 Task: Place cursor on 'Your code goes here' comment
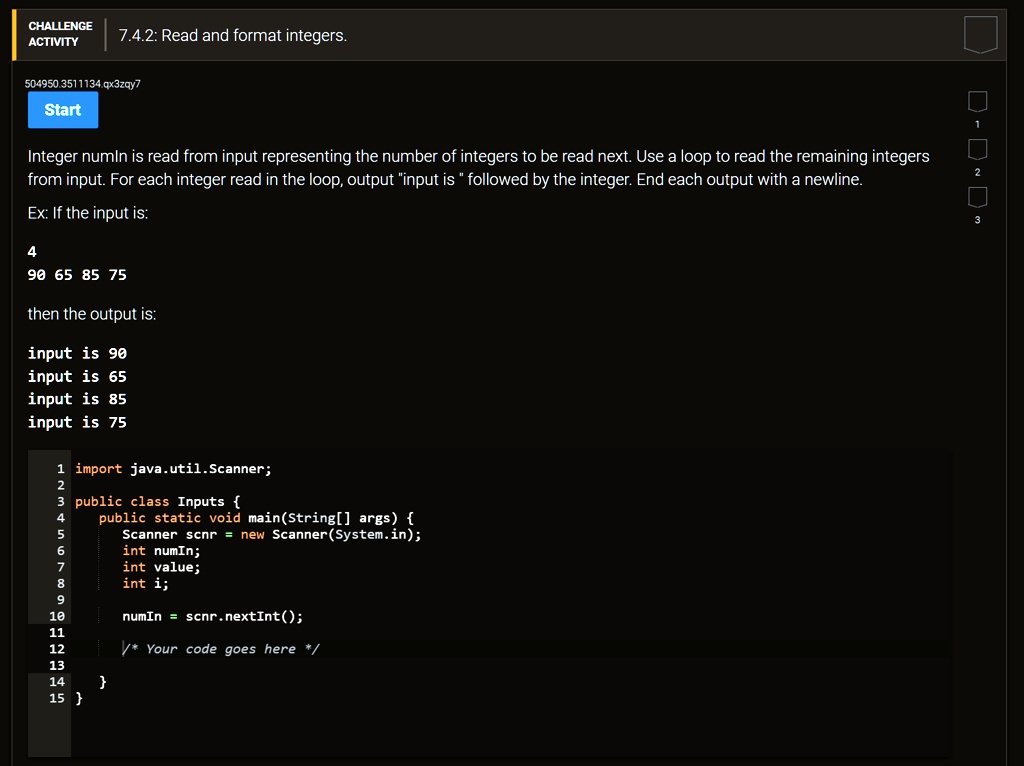point(221,649)
